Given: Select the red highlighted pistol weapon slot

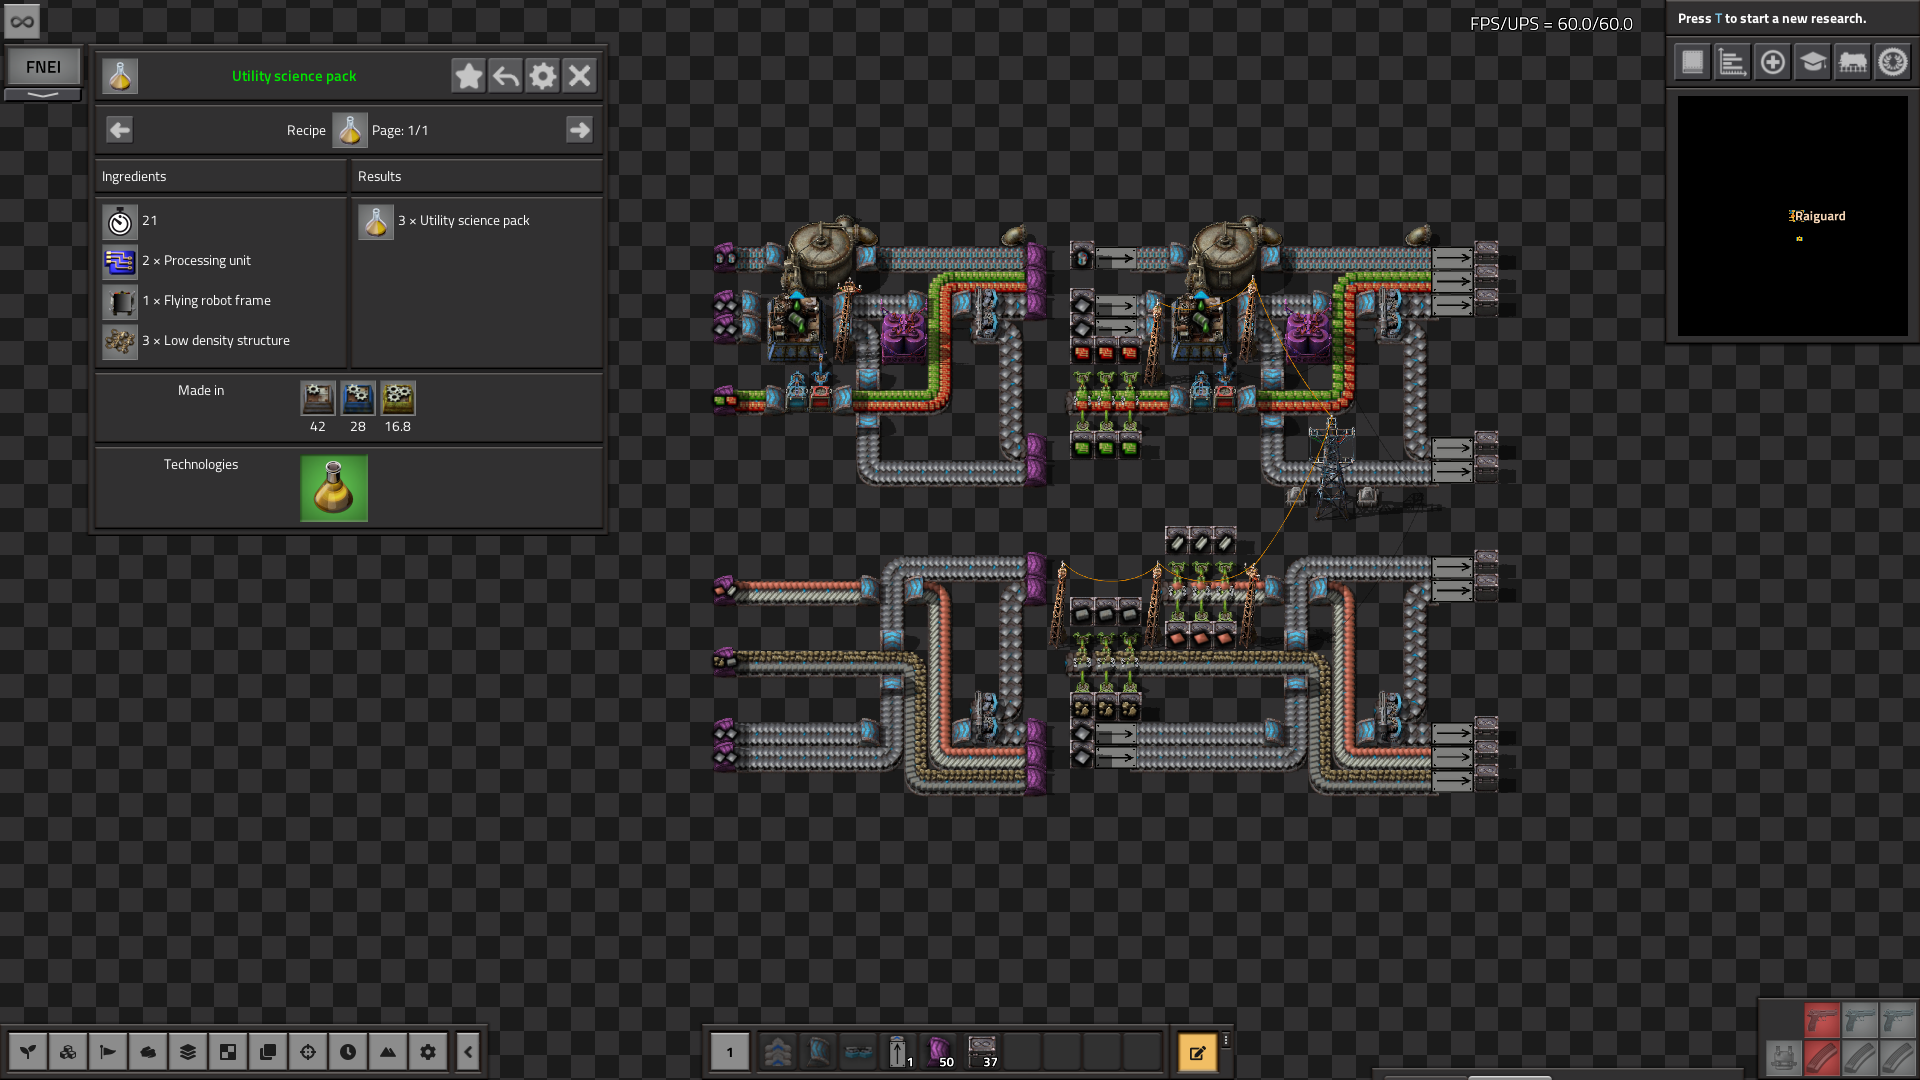Looking at the screenshot, I should [x=1822, y=1020].
